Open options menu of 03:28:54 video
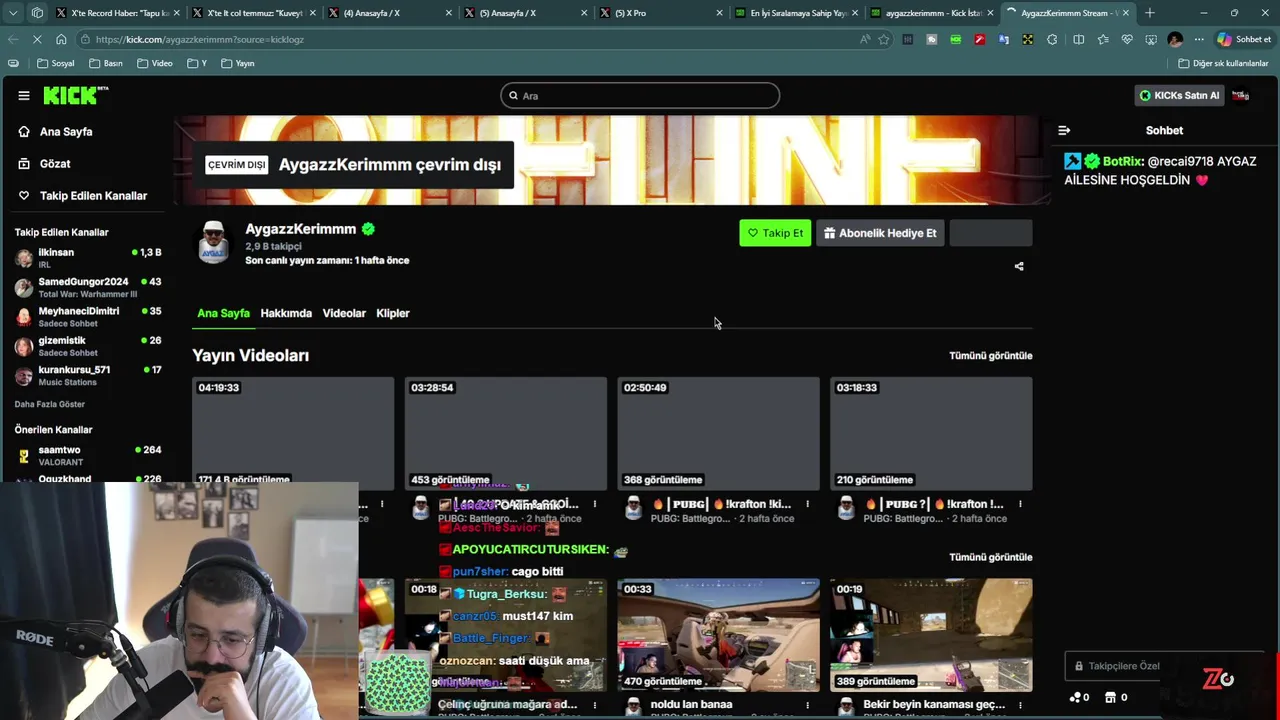 tap(595, 504)
